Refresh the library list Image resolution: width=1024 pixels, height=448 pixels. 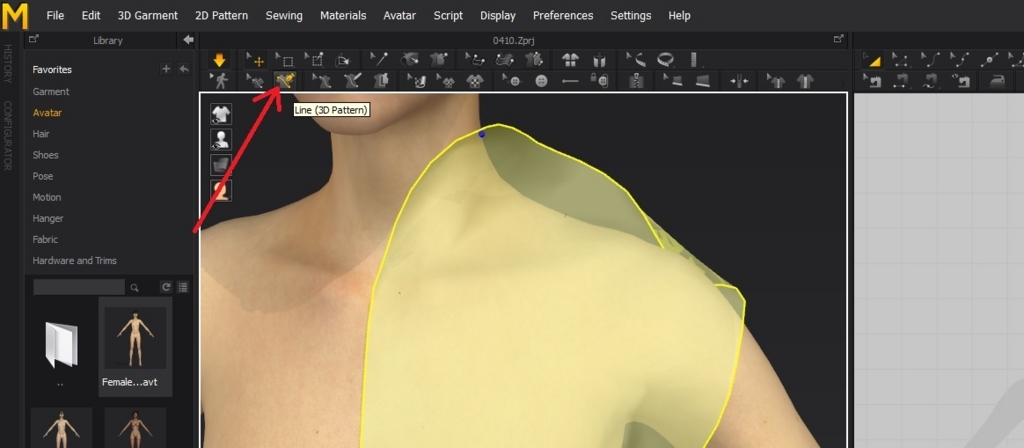point(166,287)
